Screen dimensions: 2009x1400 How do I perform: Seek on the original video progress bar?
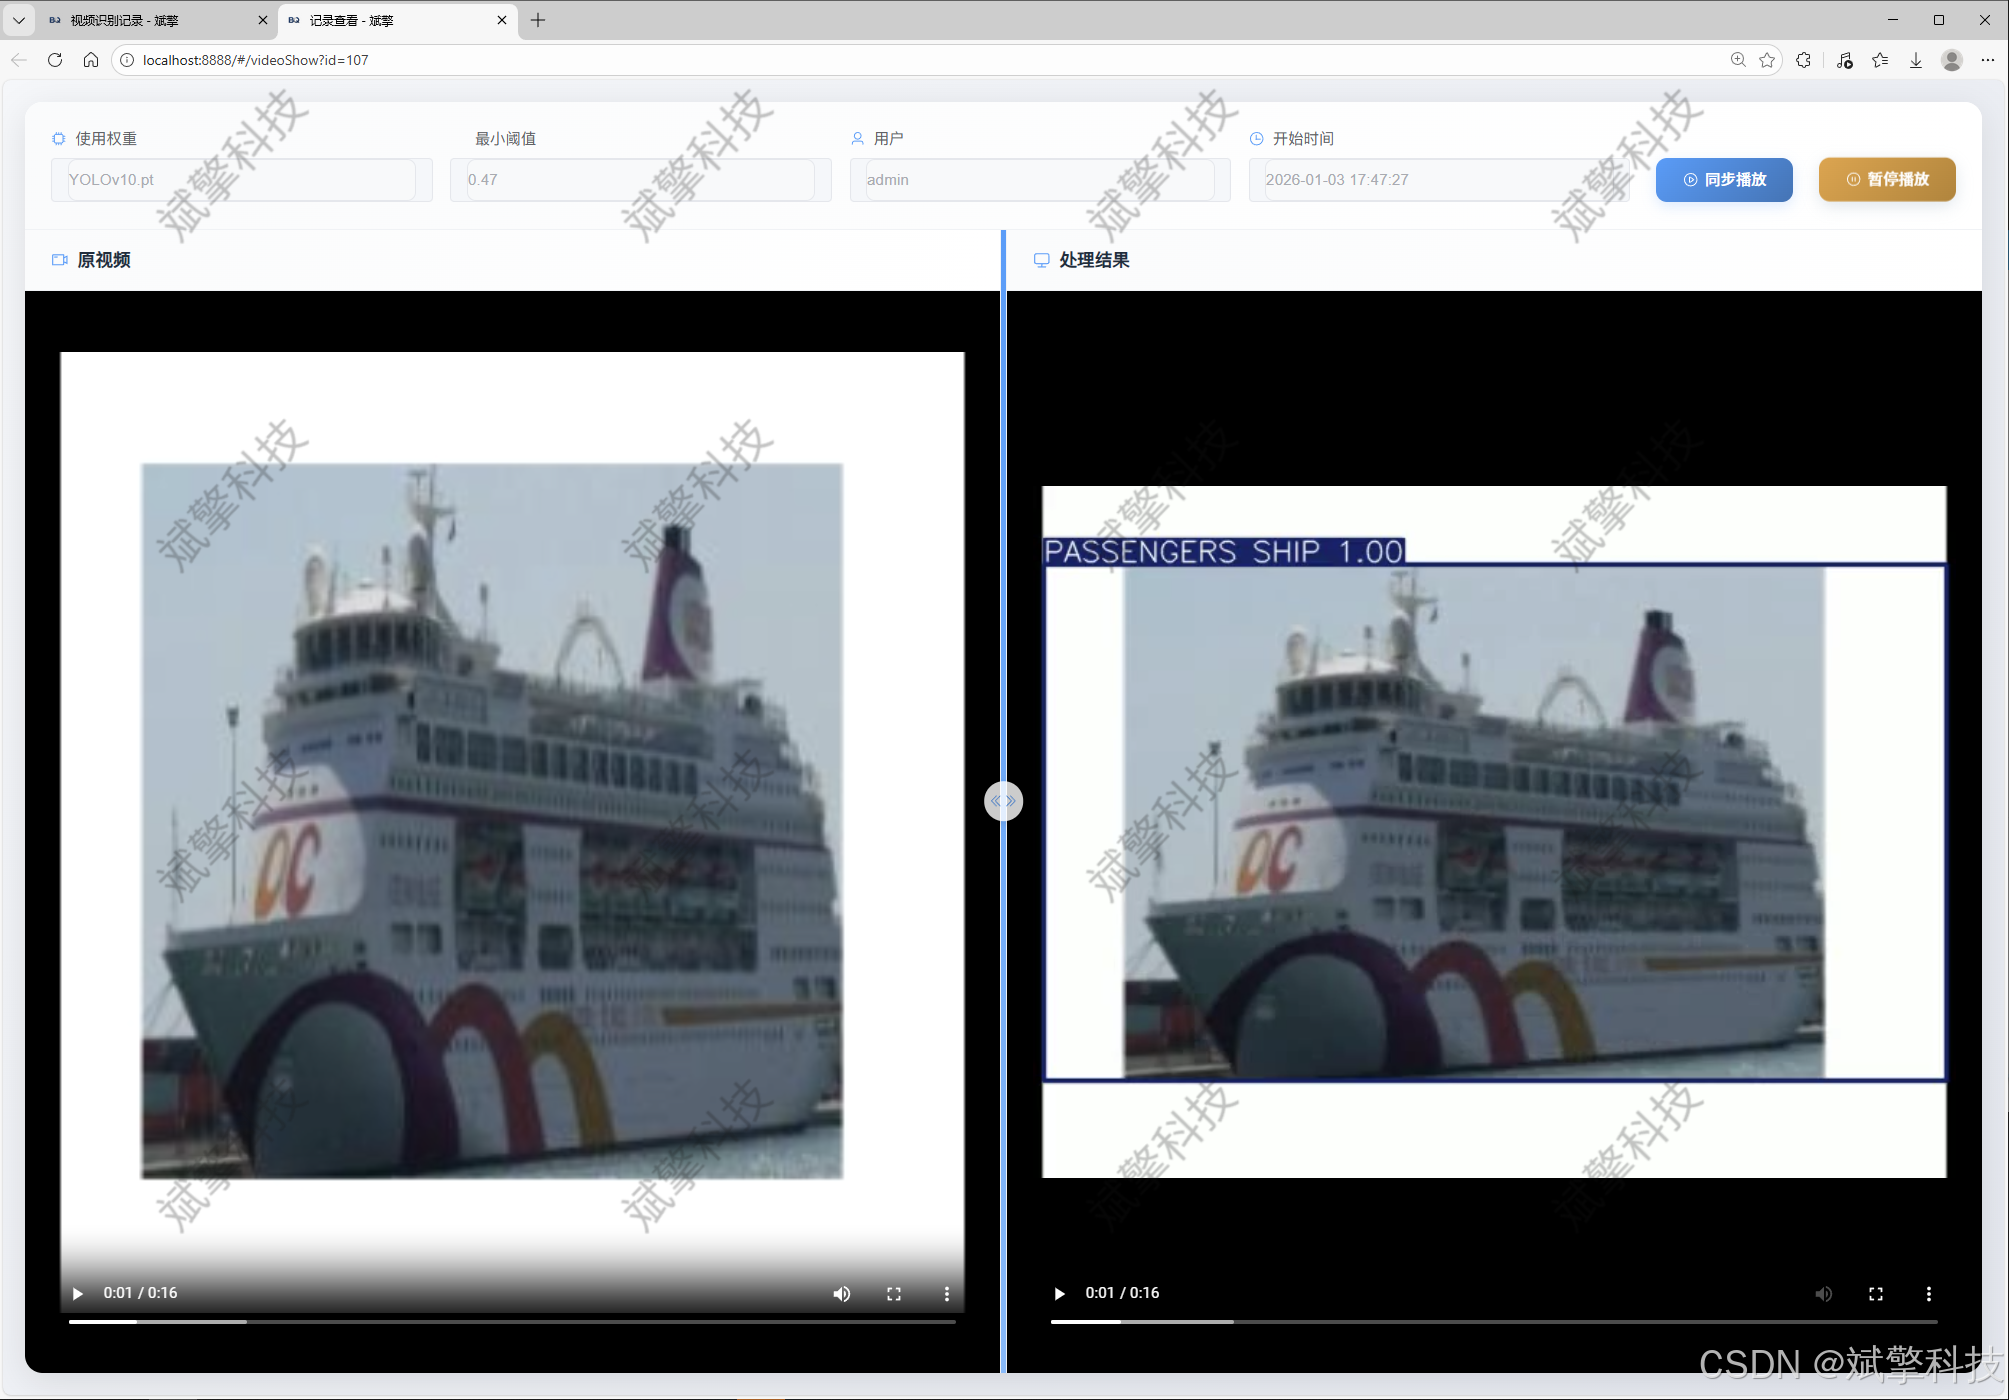click(x=512, y=1322)
